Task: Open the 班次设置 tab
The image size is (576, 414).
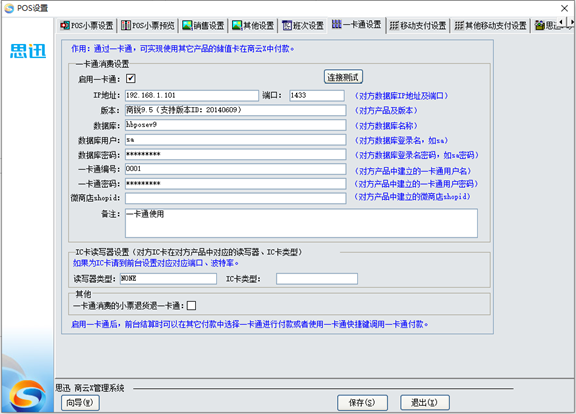Action: click(303, 25)
